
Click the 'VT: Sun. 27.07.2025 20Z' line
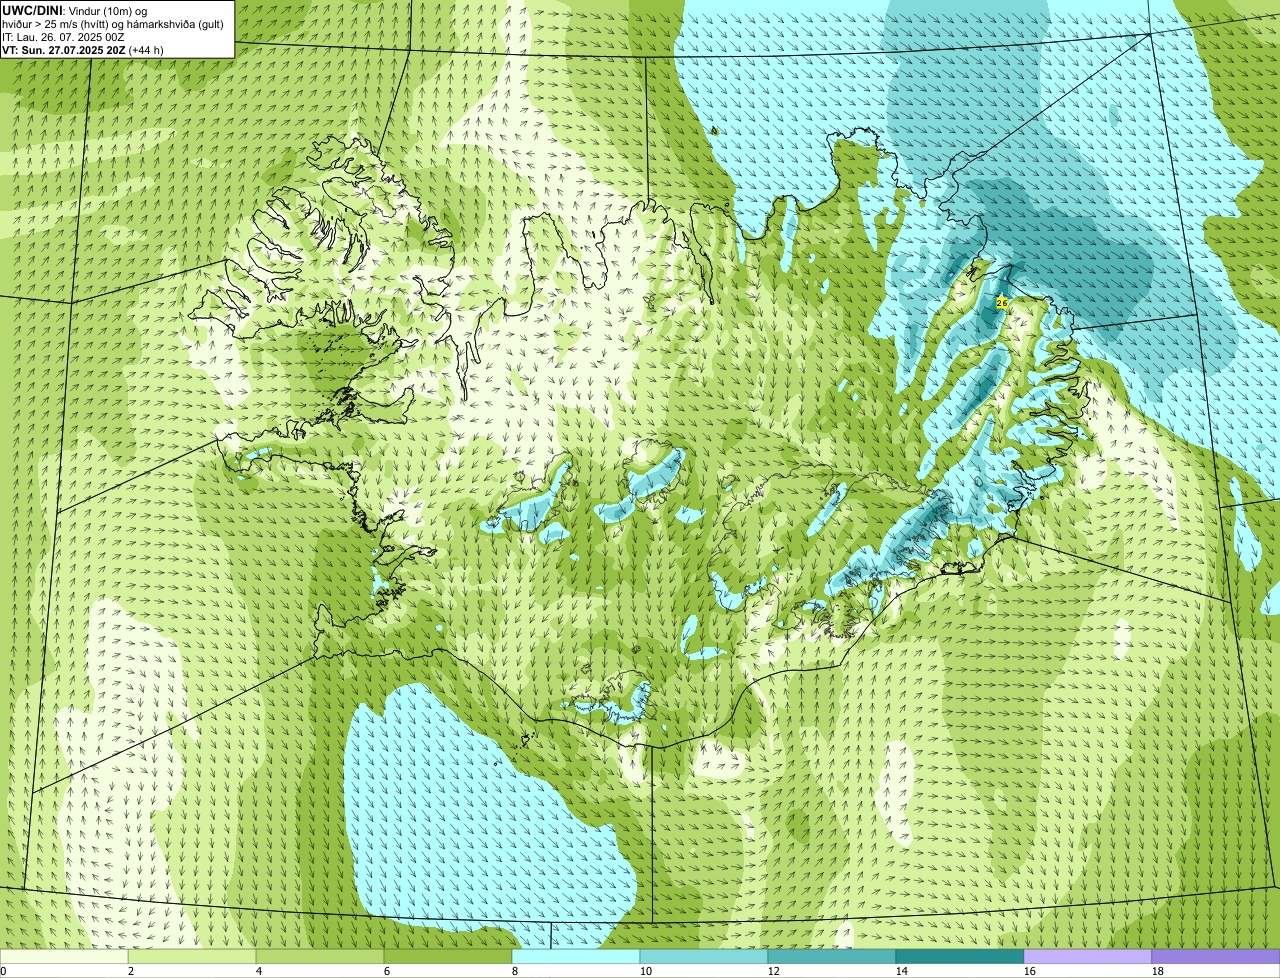coord(83,49)
